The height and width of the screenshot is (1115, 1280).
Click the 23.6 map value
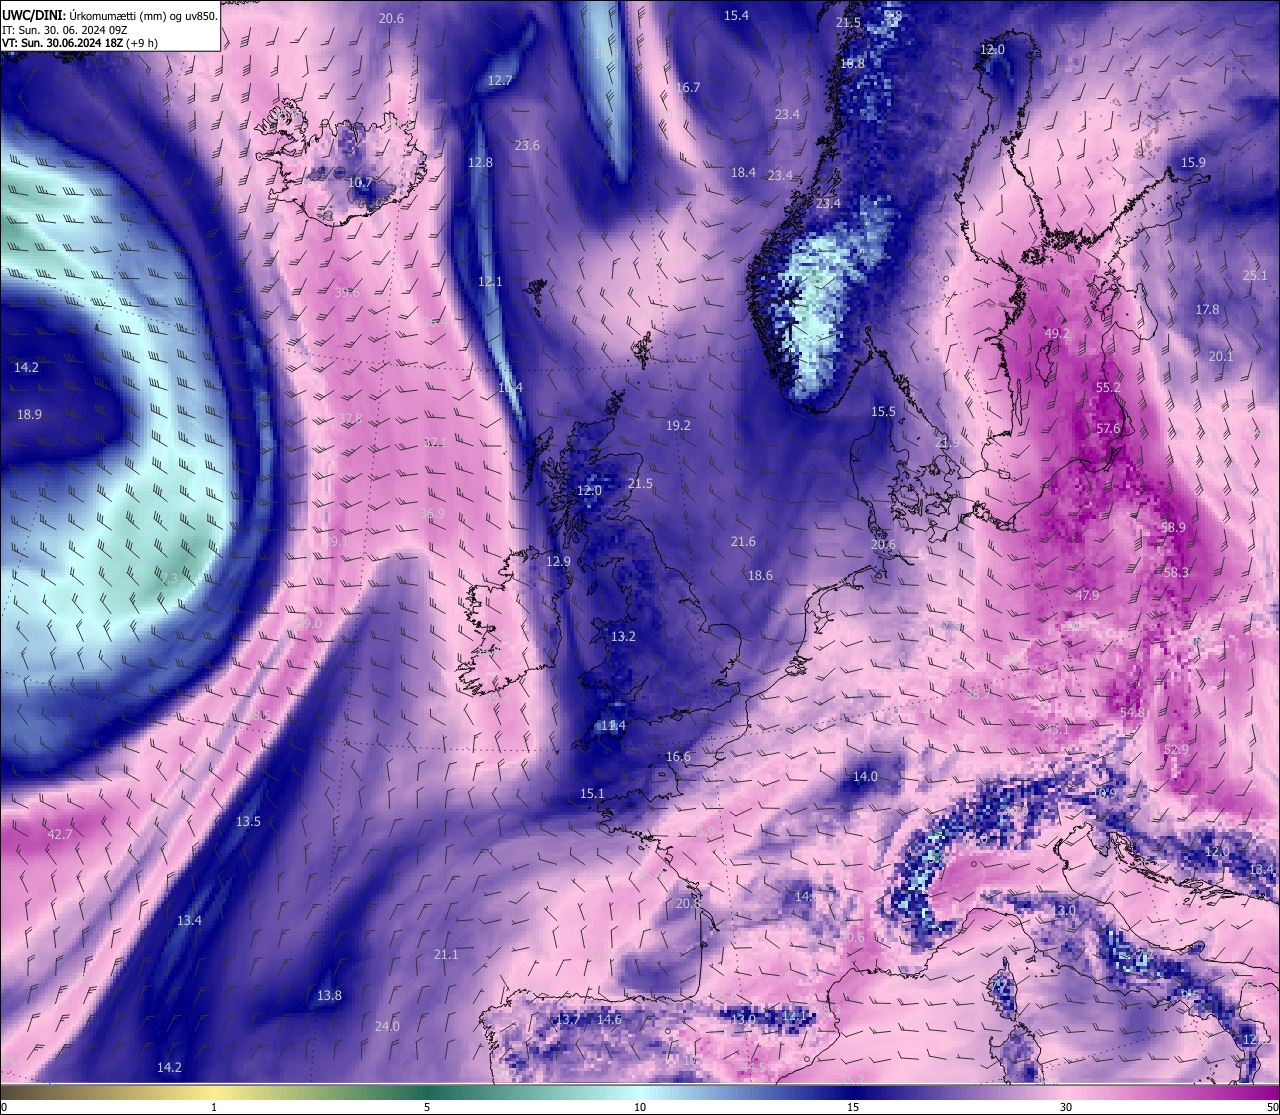click(x=527, y=145)
